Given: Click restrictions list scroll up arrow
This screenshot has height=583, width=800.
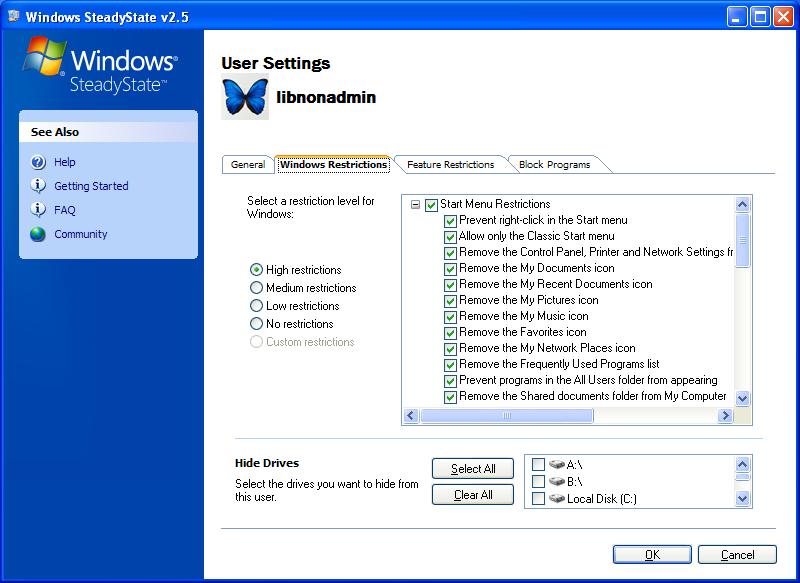Looking at the screenshot, I should 742,205.
